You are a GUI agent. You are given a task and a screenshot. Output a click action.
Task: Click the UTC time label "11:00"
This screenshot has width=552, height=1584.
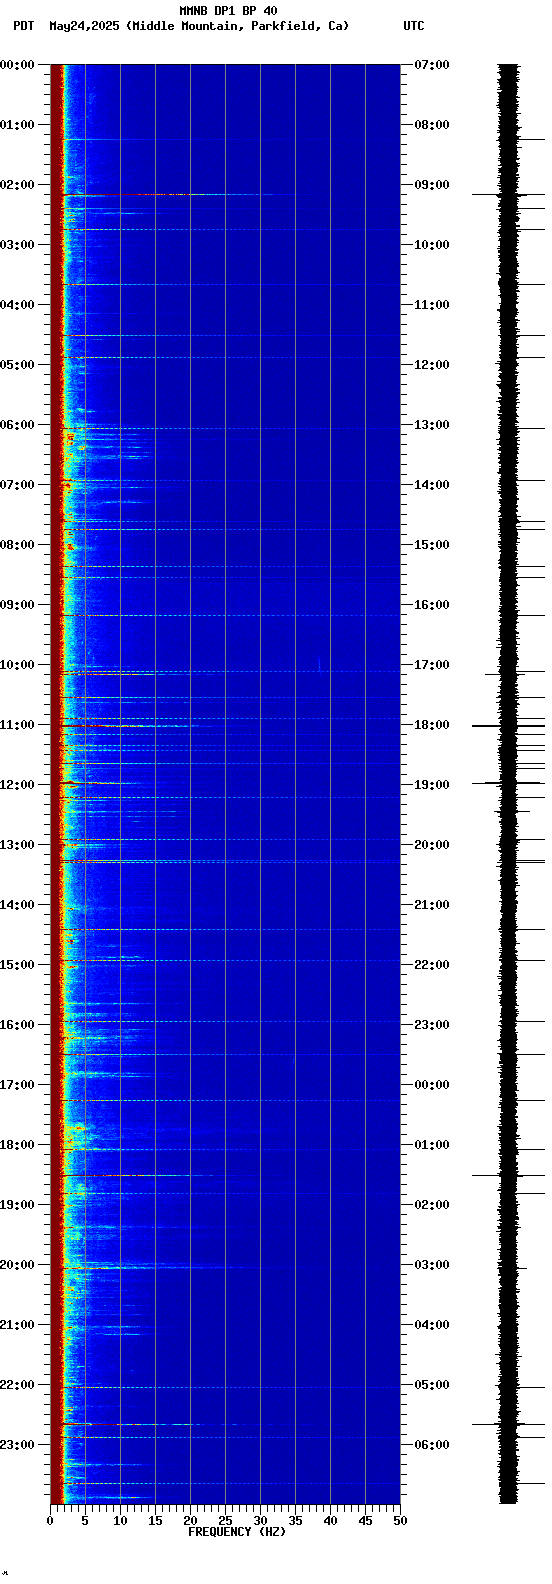[x=432, y=305]
